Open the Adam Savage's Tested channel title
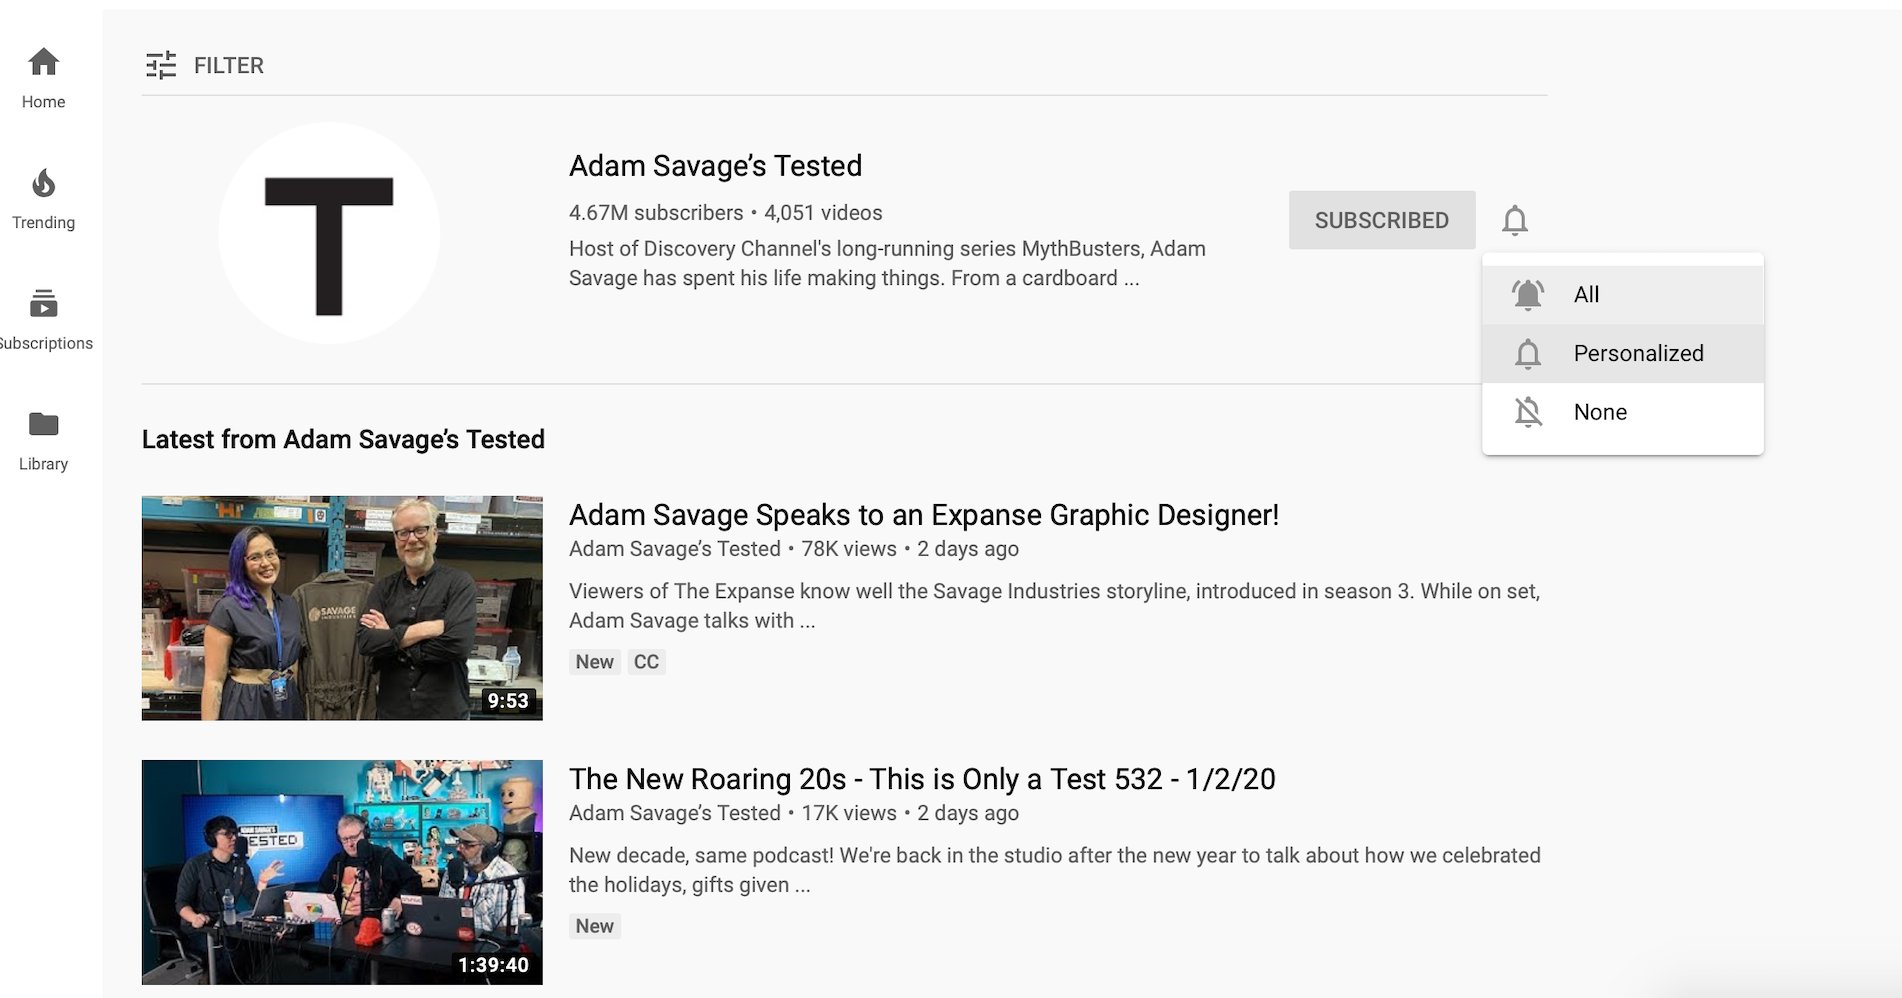Viewport: 1902px width, 998px height. [x=715, y=166]
